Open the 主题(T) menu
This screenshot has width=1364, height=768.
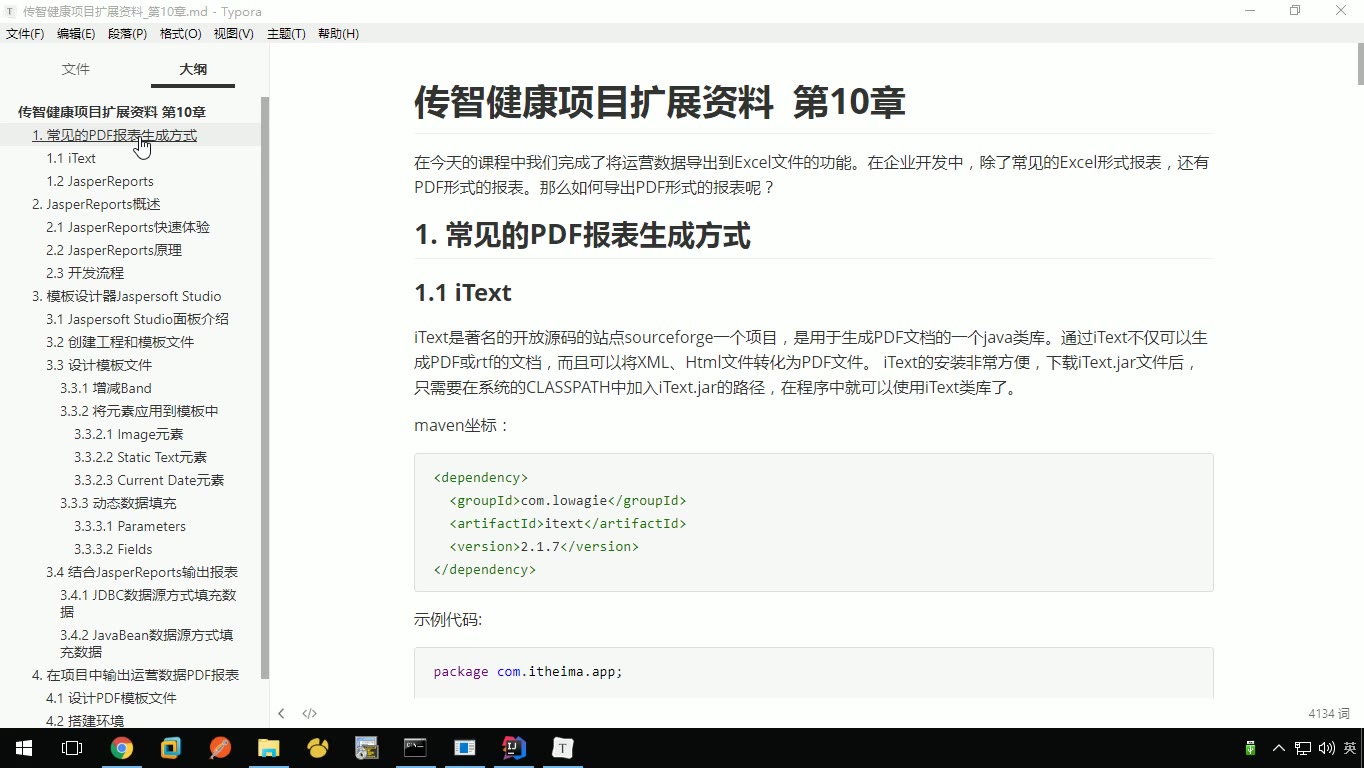(286, 34)
